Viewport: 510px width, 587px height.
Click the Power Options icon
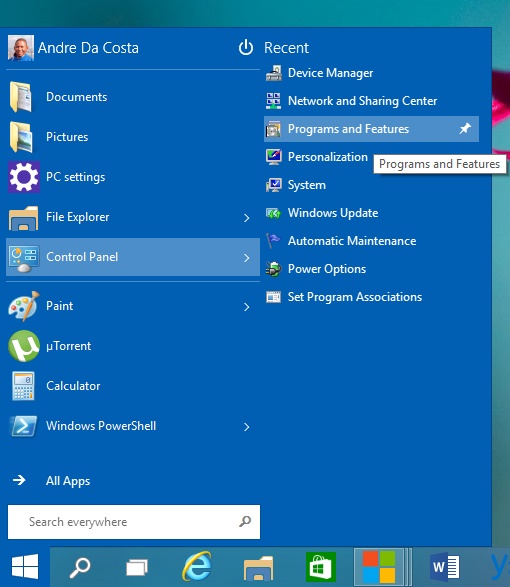point(273,269)
